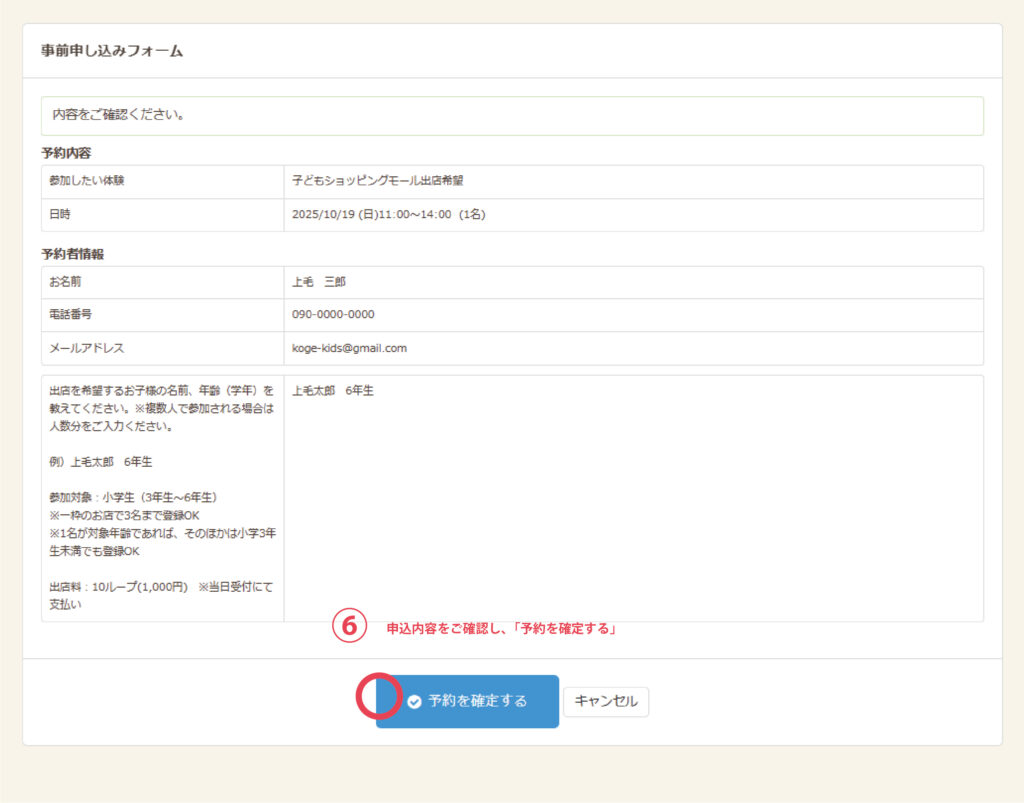
Task: Click the 電話番号 label cell
Action: [163, 315]
